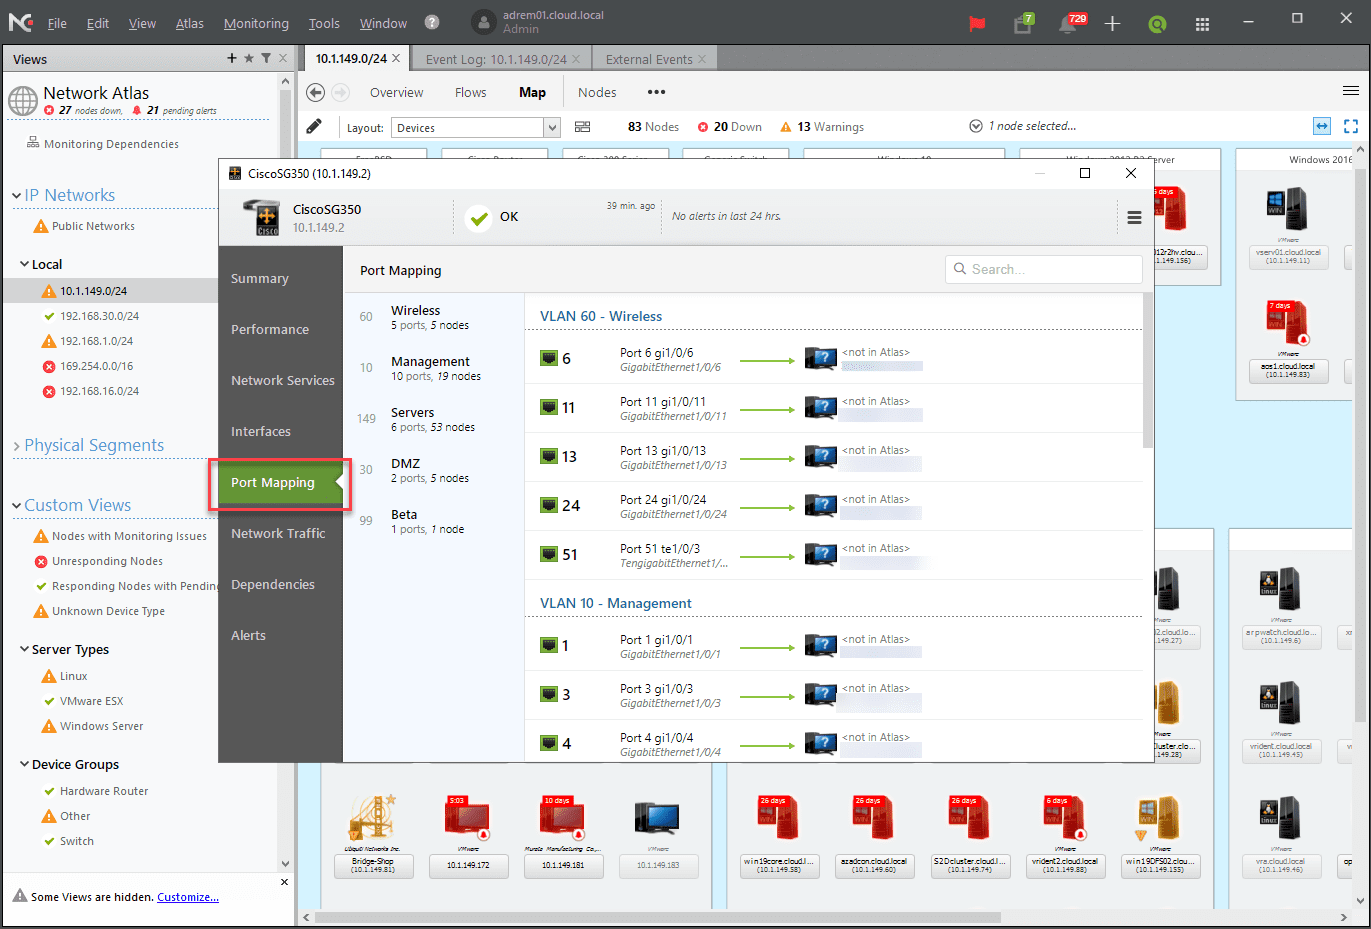The height and width of the screenshot is (929, 1371).
Task: Toggle the 20 Down nodes filter
Action: 729,127
